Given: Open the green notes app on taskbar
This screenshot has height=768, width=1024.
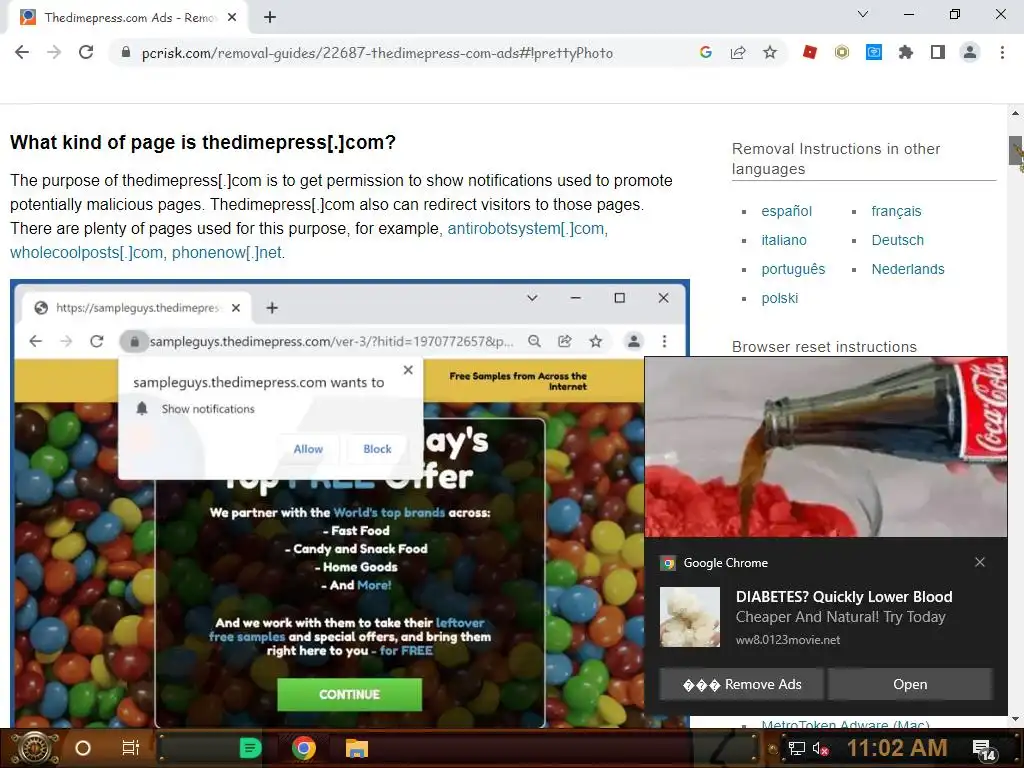Looking at the screenshot, I should point(250,748).
